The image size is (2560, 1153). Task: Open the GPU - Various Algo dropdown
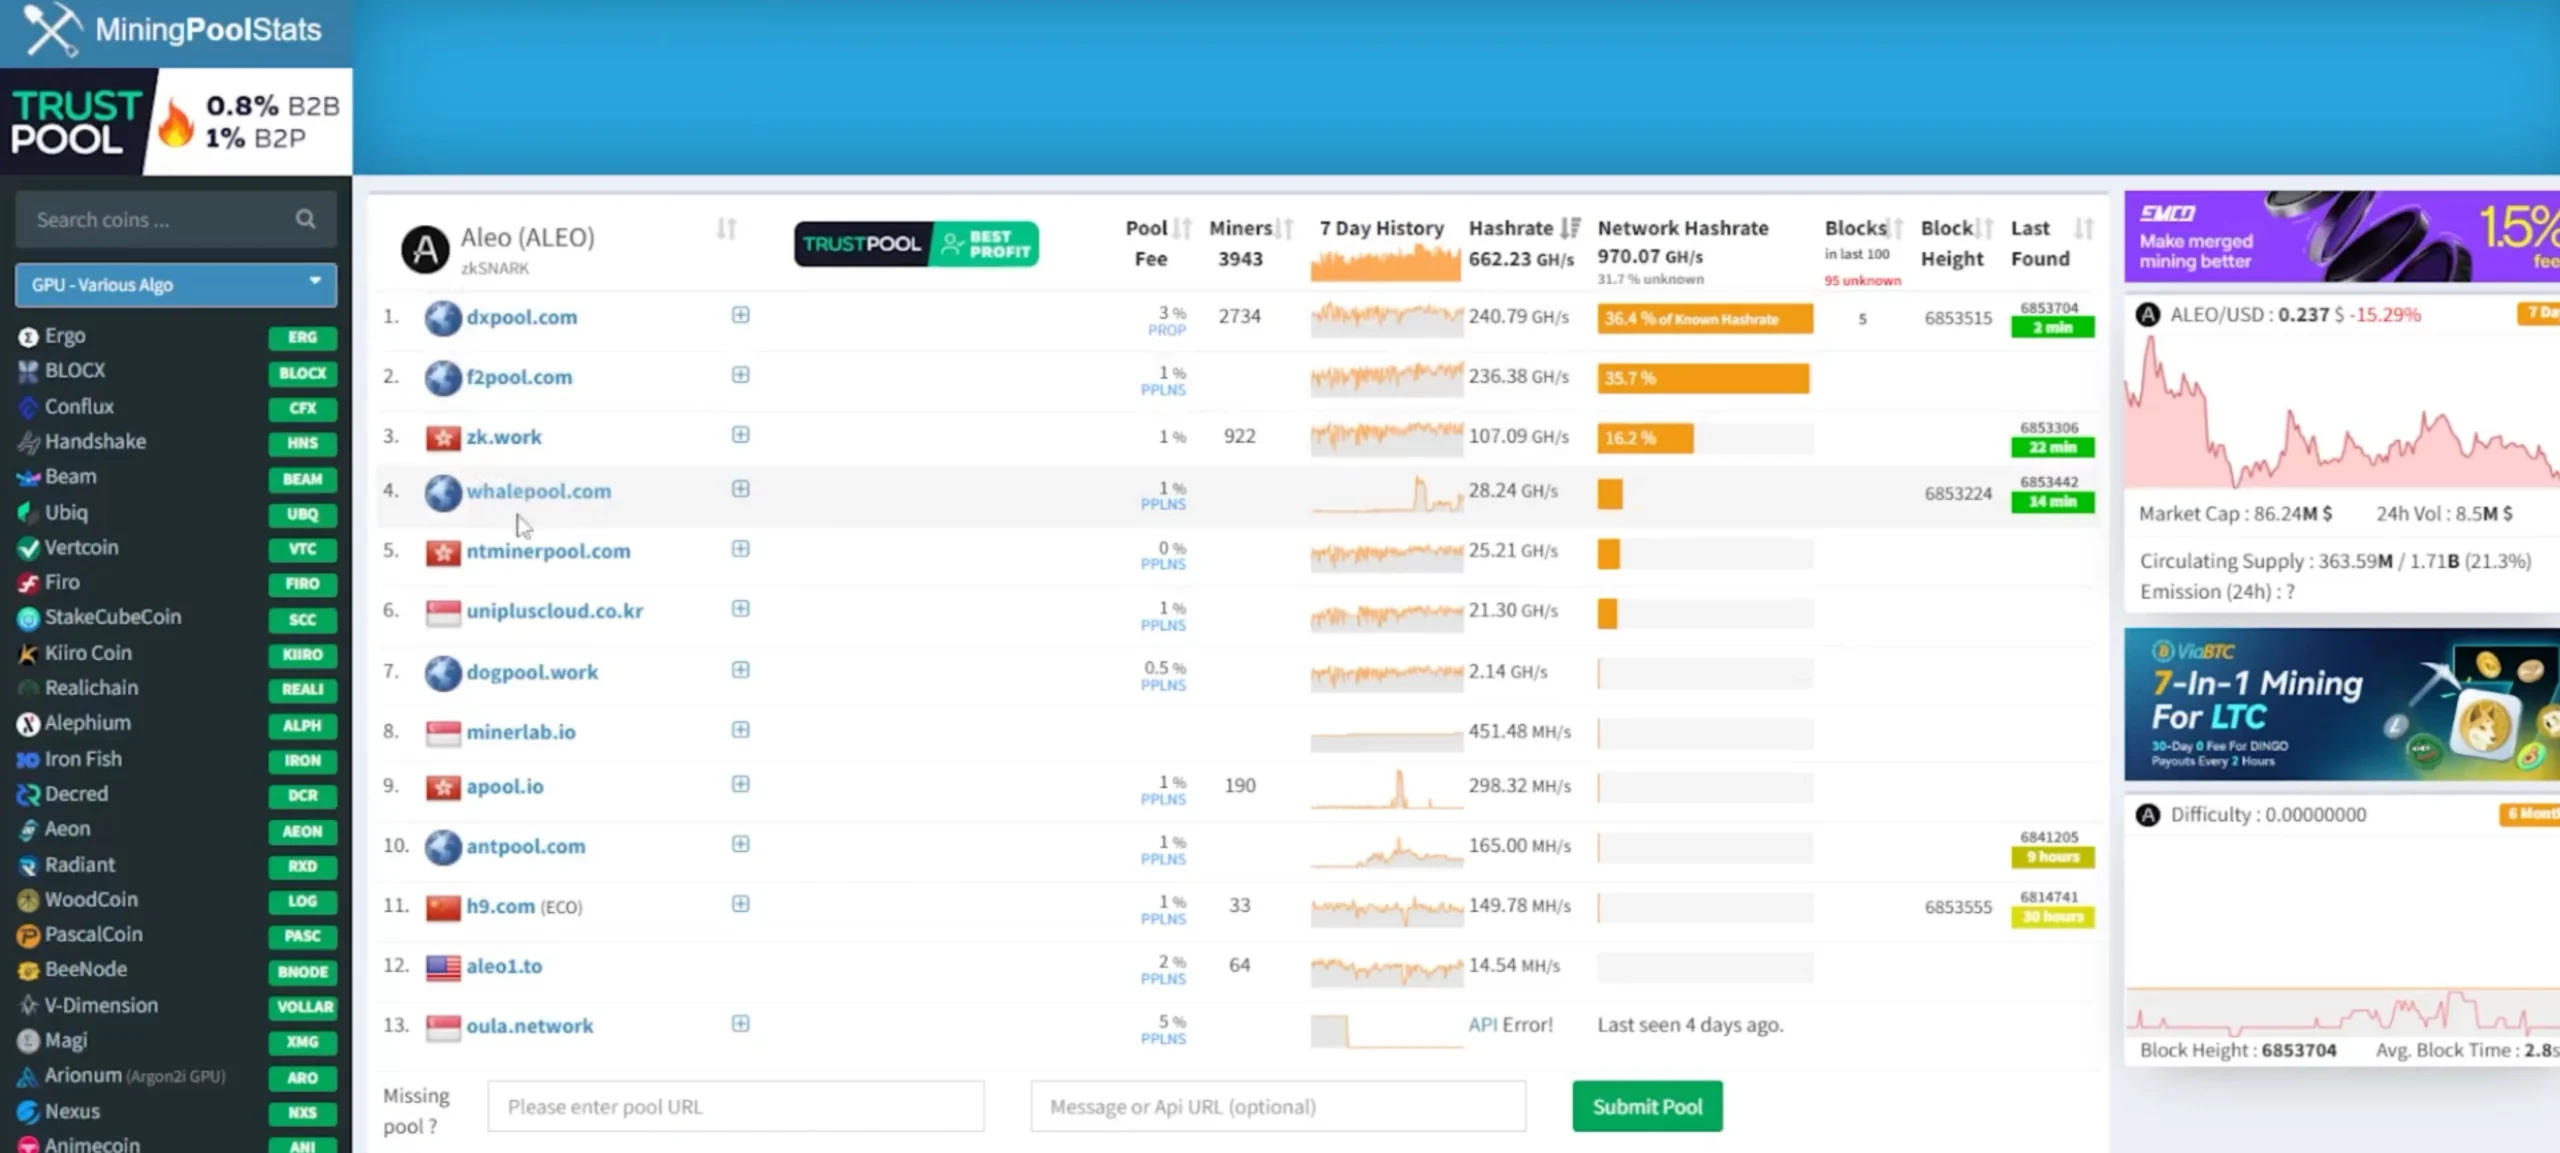pyautogui.click(x=176, y=285)
